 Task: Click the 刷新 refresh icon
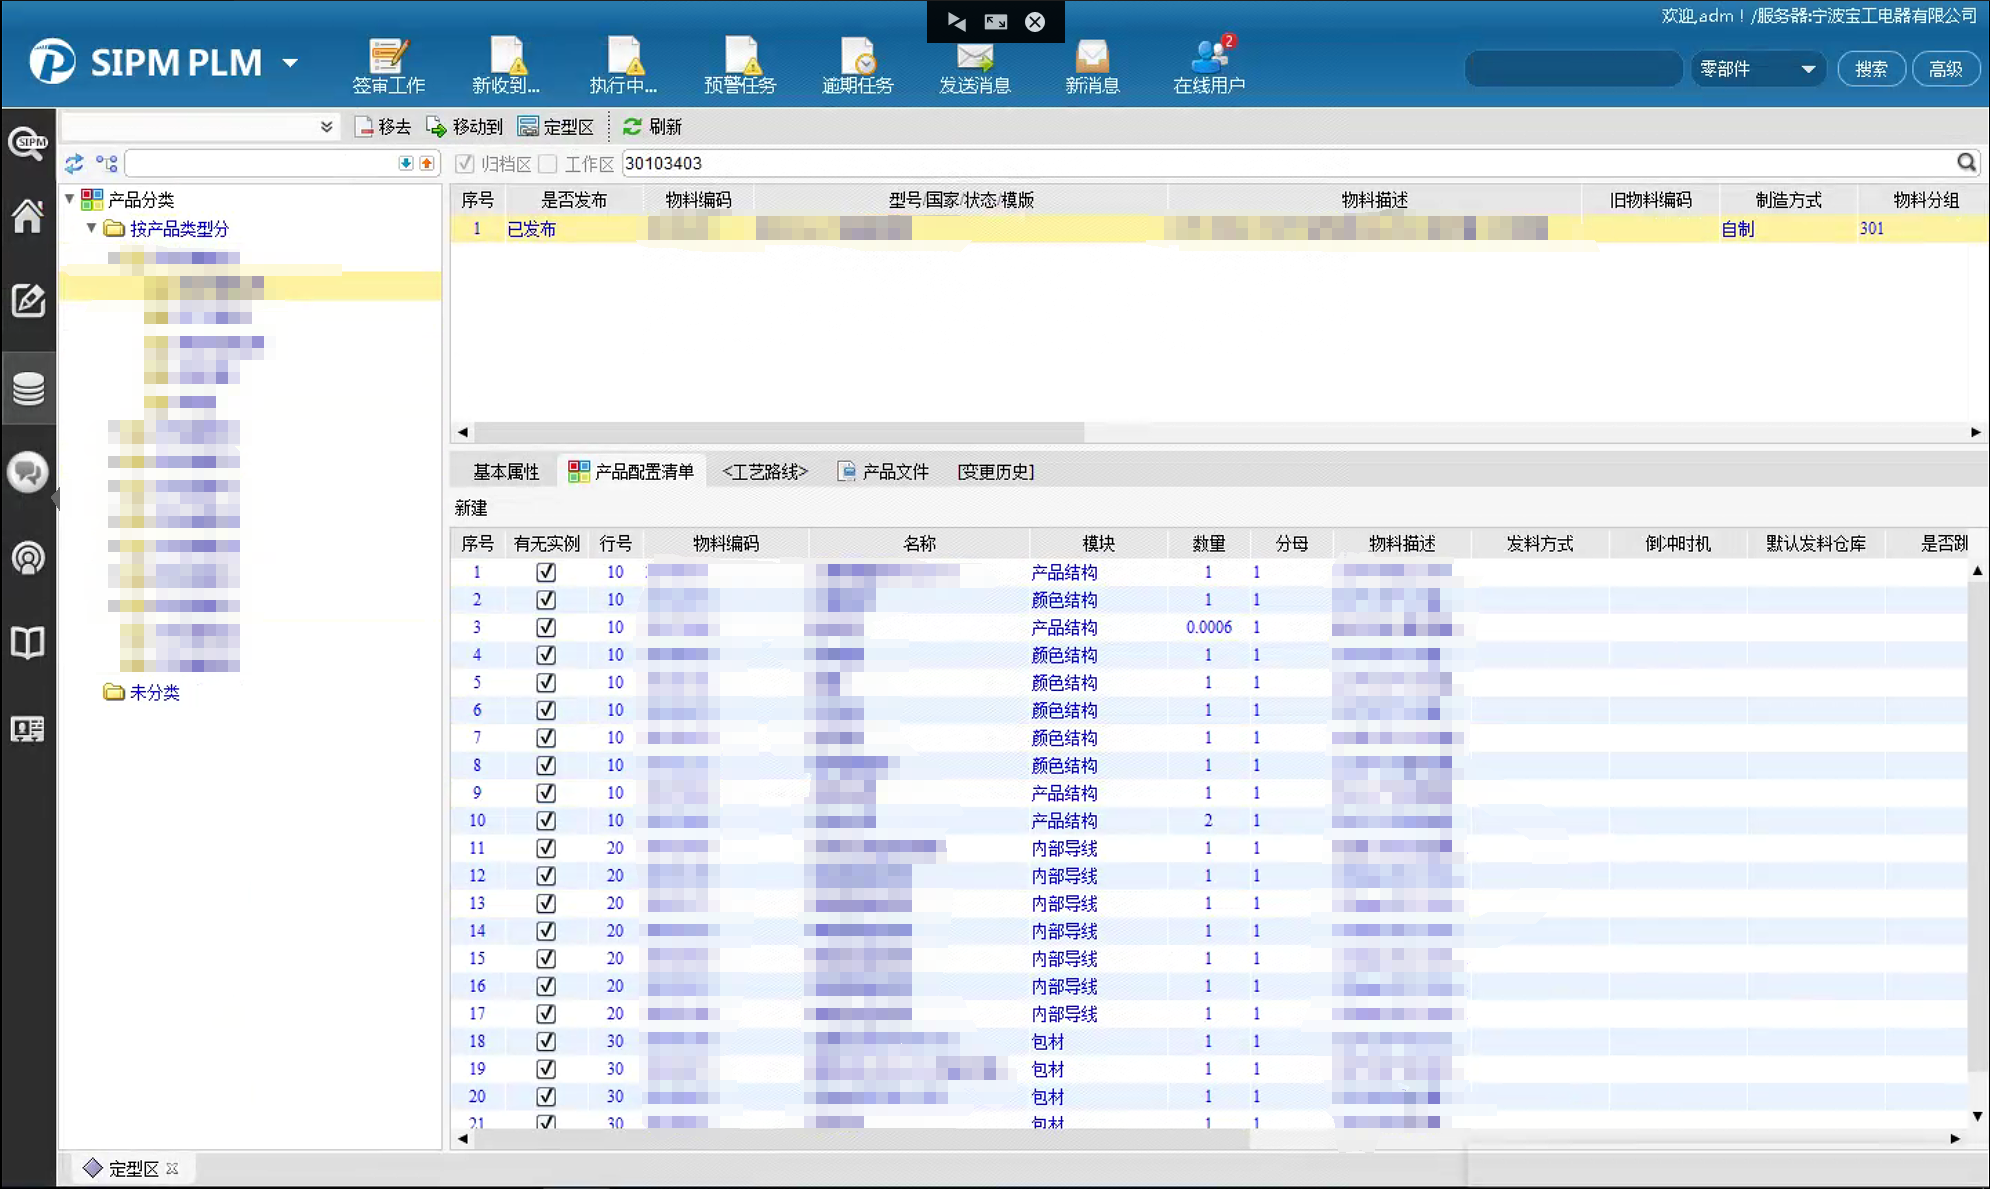[632, 127]
